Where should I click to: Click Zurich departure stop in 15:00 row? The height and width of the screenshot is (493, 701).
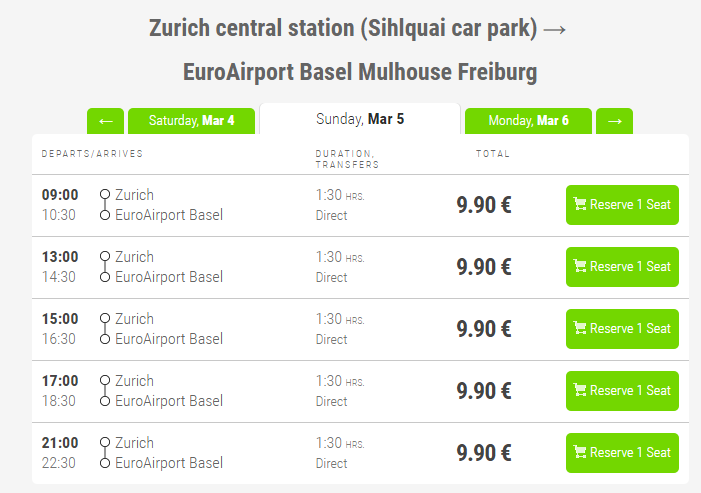135,319
